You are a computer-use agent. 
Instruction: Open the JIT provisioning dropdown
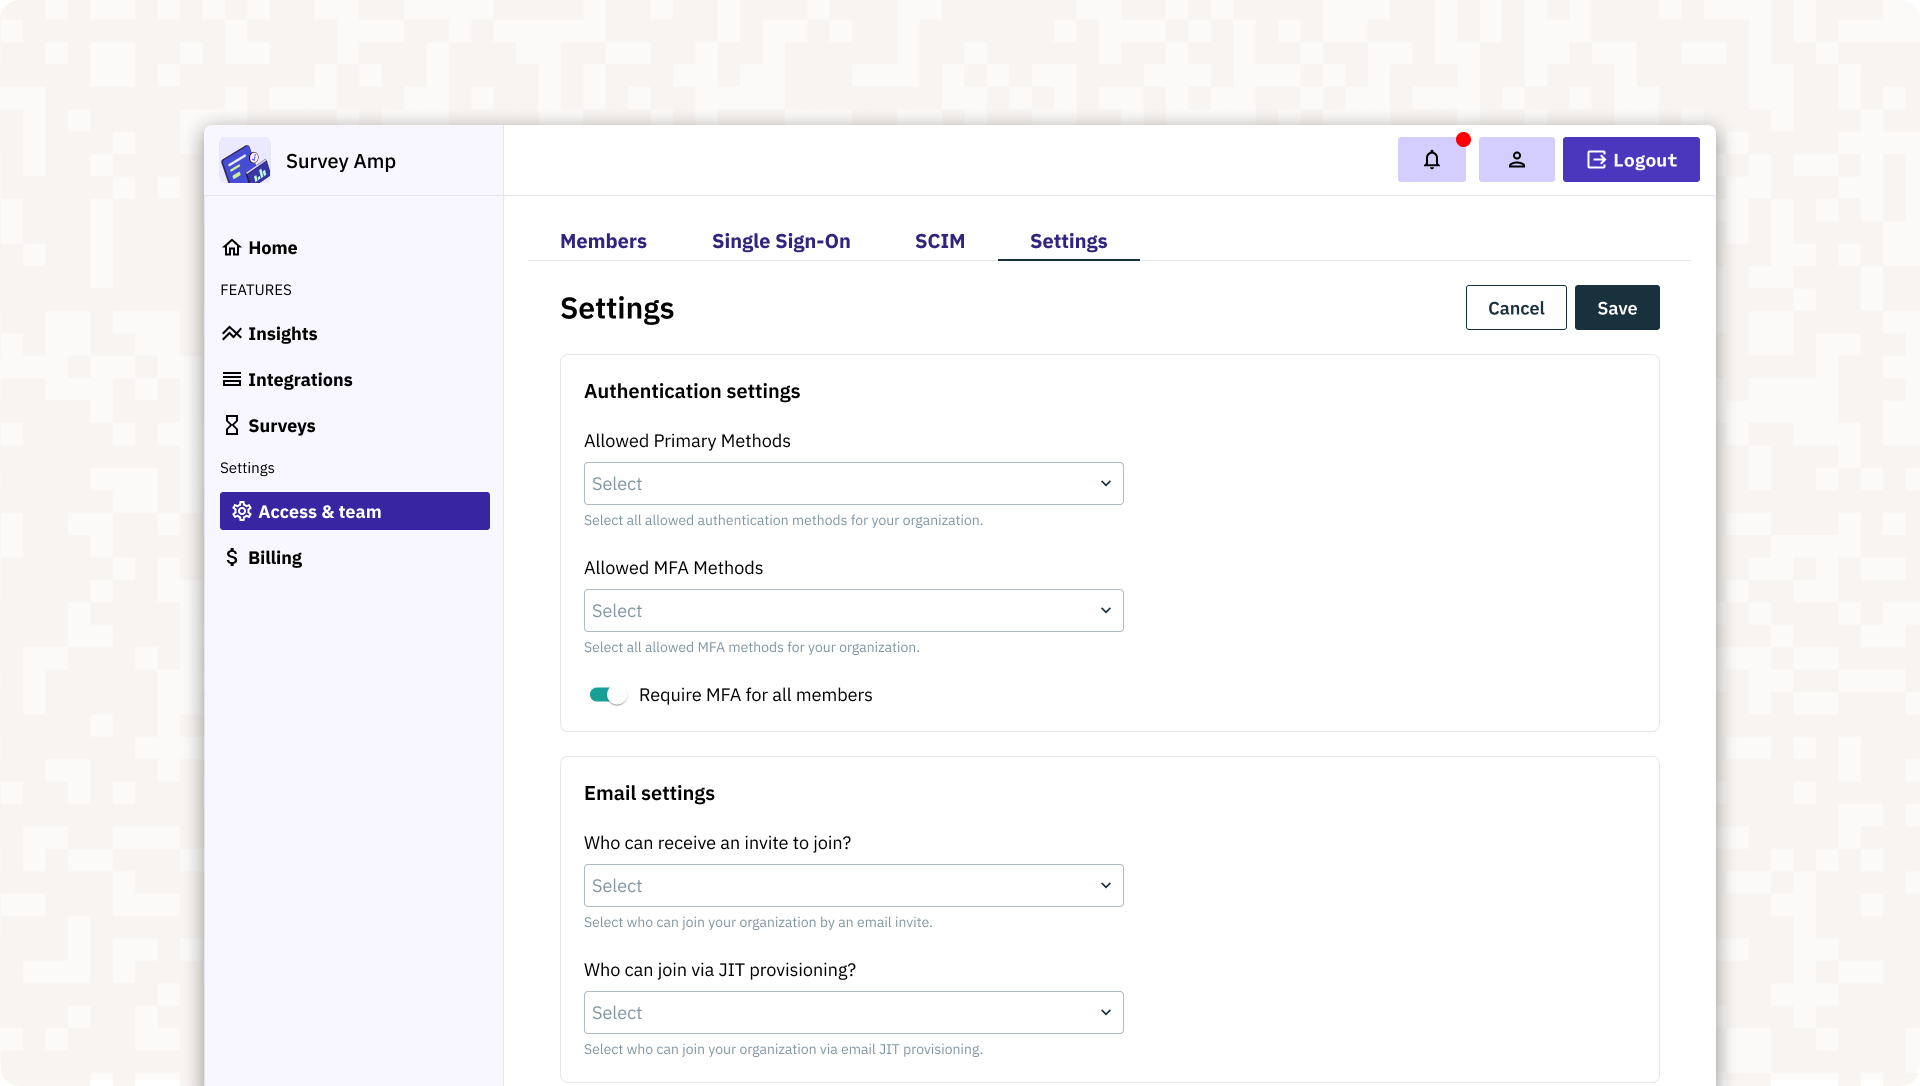coord(853,1013)
